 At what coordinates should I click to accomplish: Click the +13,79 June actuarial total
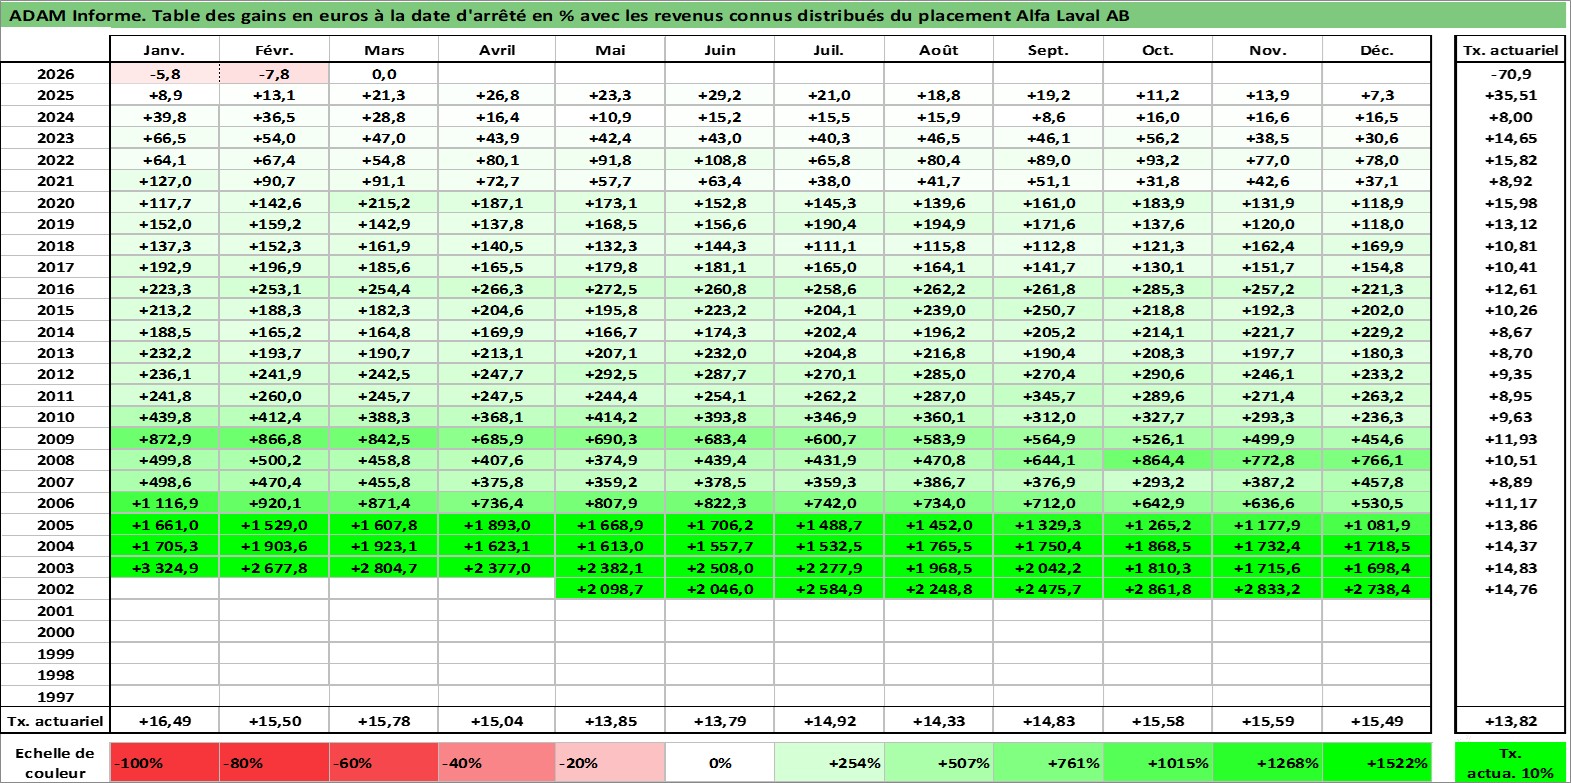coord(720,721)
